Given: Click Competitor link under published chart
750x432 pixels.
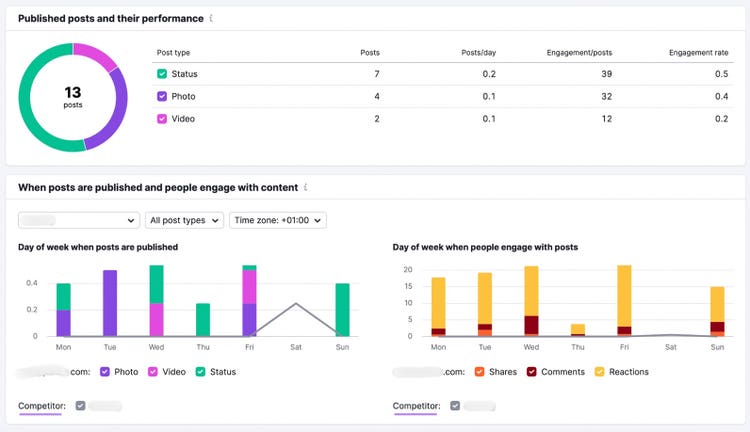Looking at the screenshot, I should pos(42,406).
